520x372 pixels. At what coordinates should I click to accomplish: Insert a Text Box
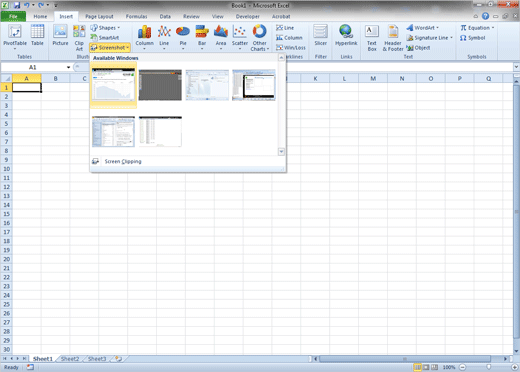(x=372, y=37)
